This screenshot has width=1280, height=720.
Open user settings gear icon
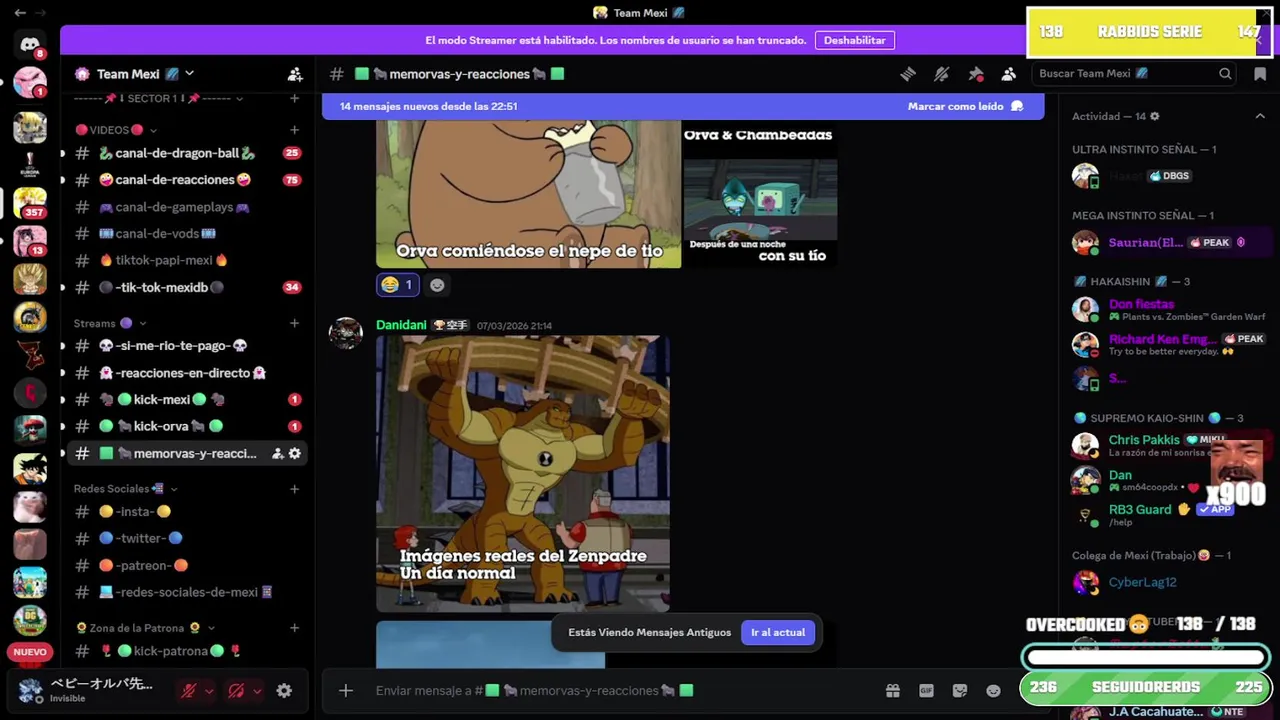coord(284,690)
